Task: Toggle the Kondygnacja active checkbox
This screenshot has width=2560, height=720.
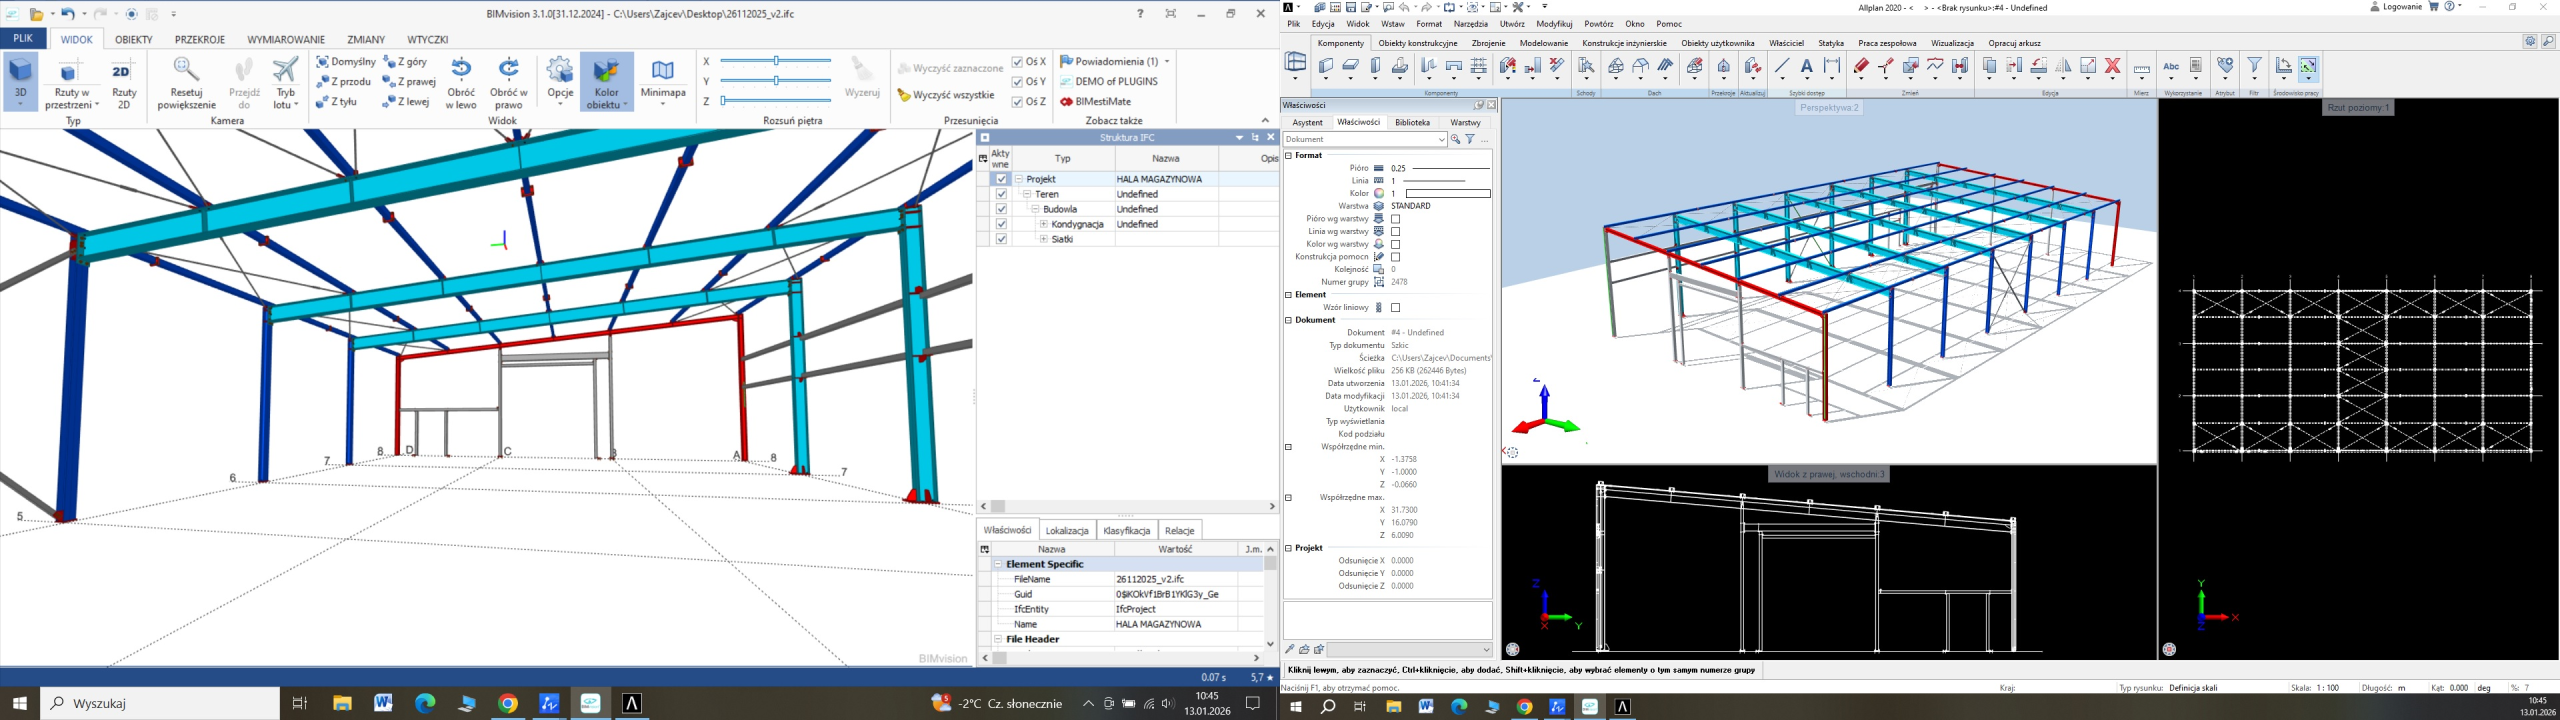Action: [x=1001, y=225]
